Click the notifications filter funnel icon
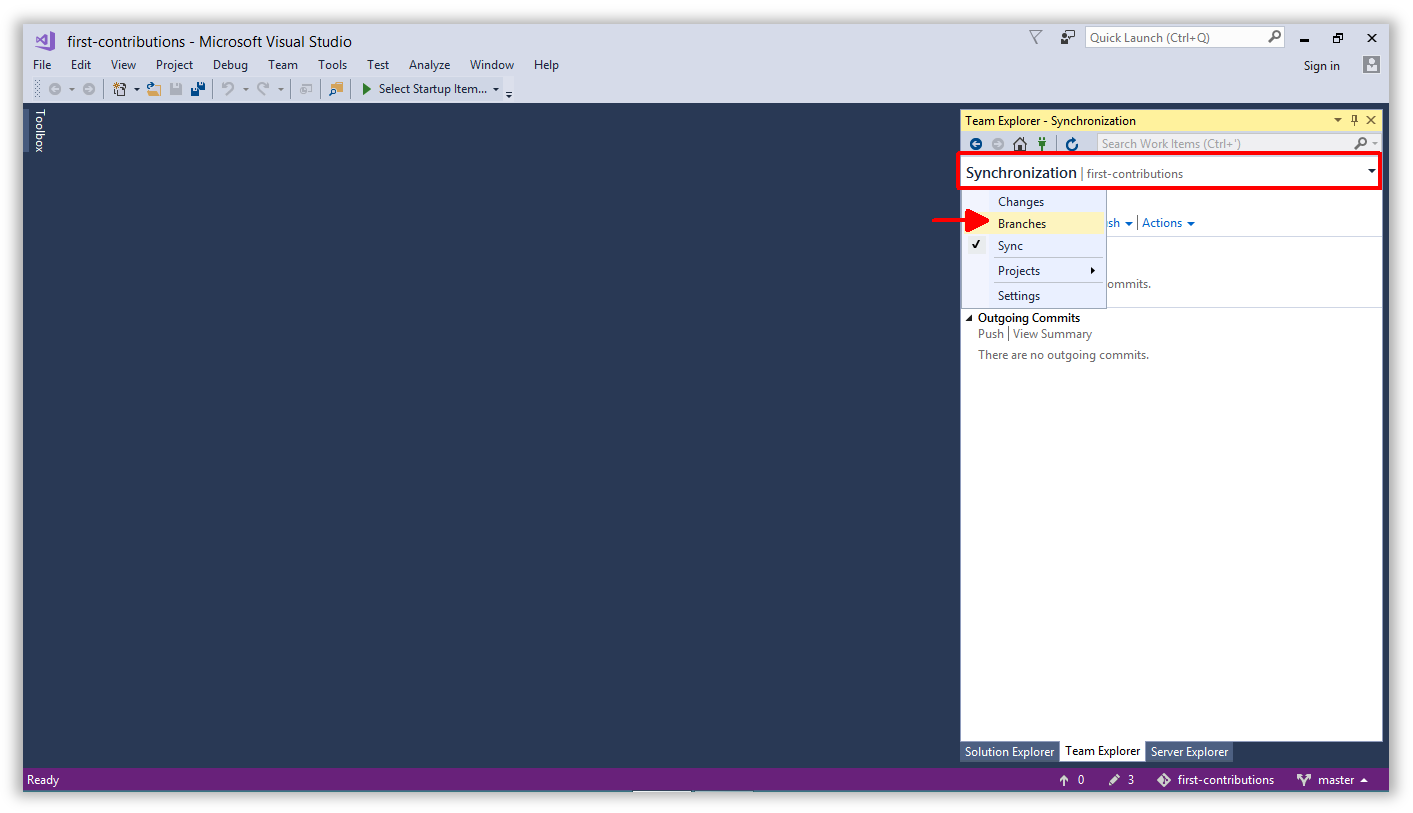This screenshot has height=813, width=1413. coord(1036,37)
